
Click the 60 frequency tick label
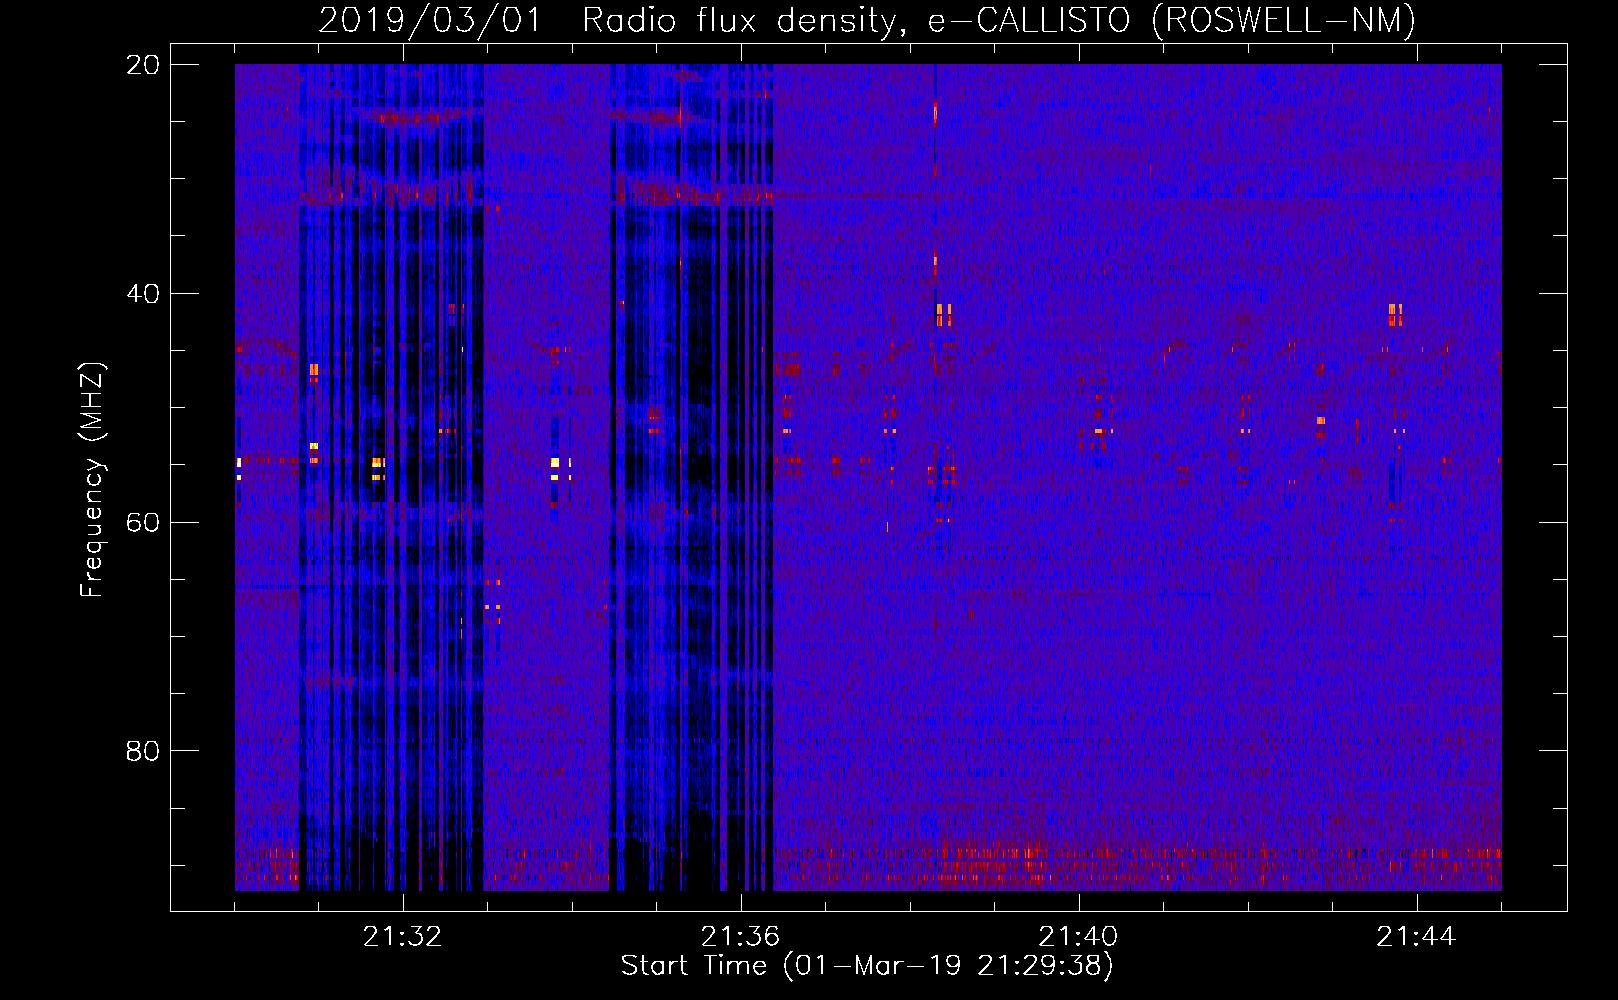[142, 523]
